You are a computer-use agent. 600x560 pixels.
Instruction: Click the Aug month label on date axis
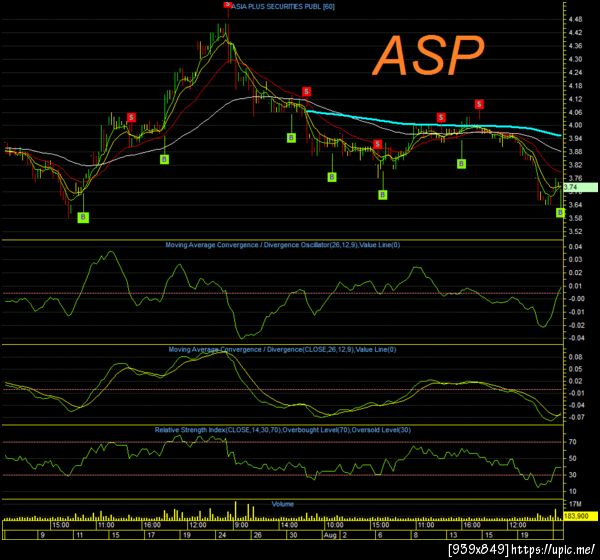330,535
